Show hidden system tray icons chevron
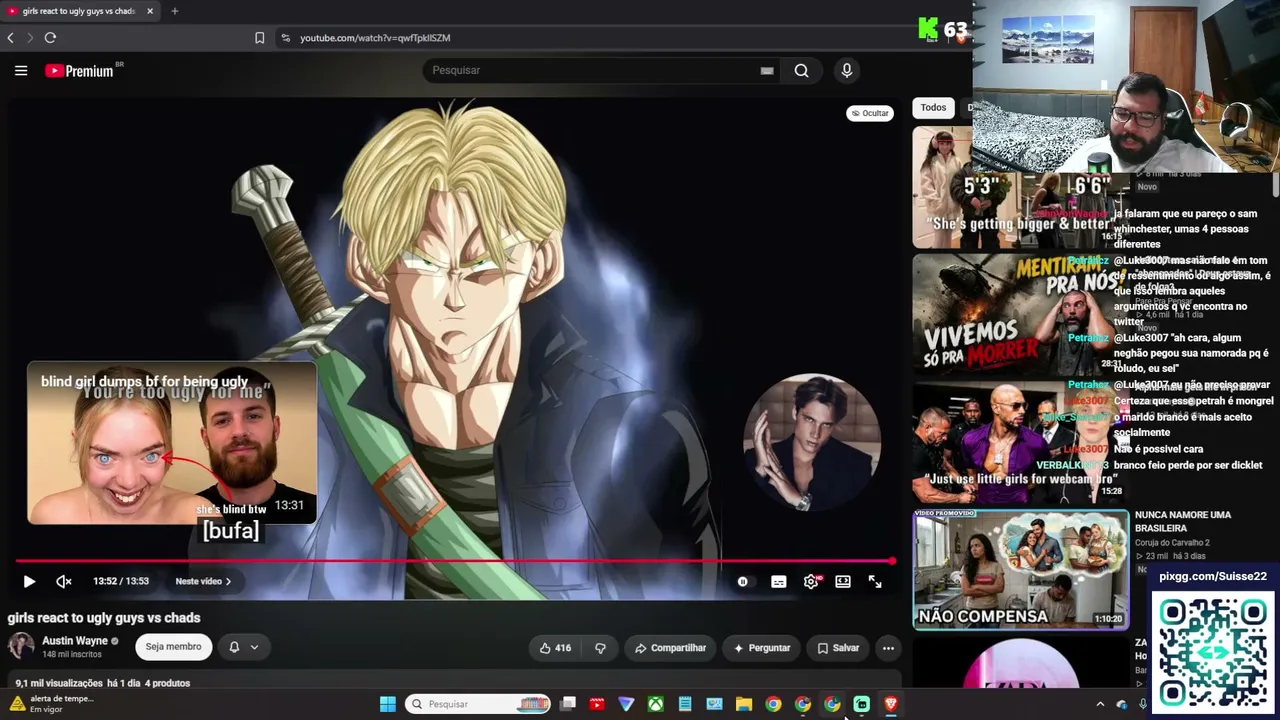The image size is (1280, 720). click(1100, 704)
